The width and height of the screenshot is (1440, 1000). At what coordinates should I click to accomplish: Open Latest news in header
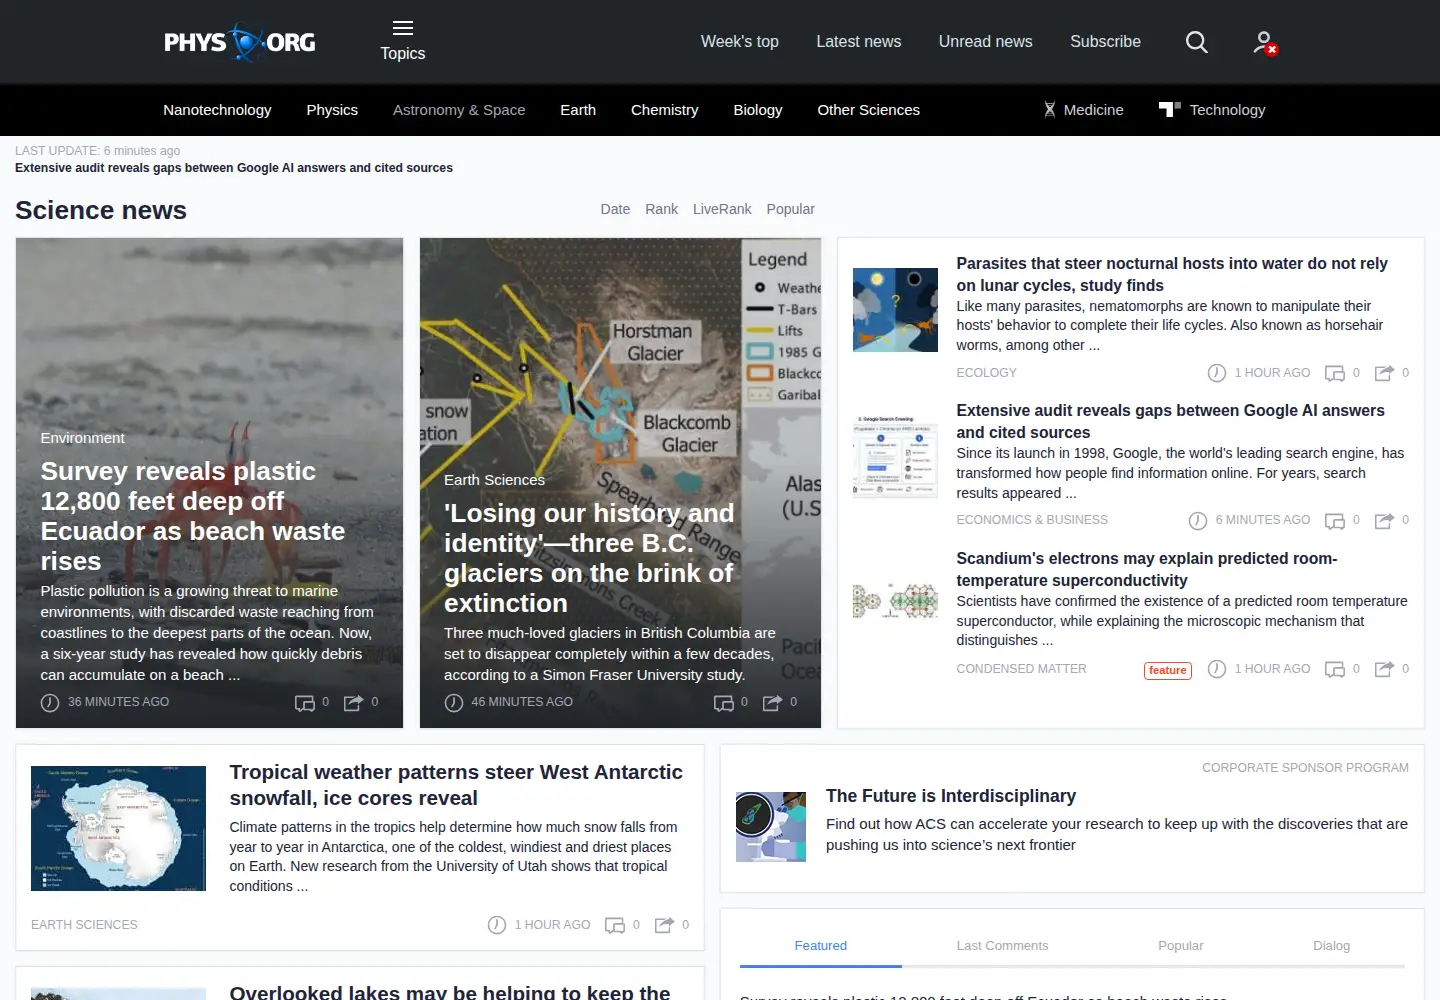coord(859,42)
